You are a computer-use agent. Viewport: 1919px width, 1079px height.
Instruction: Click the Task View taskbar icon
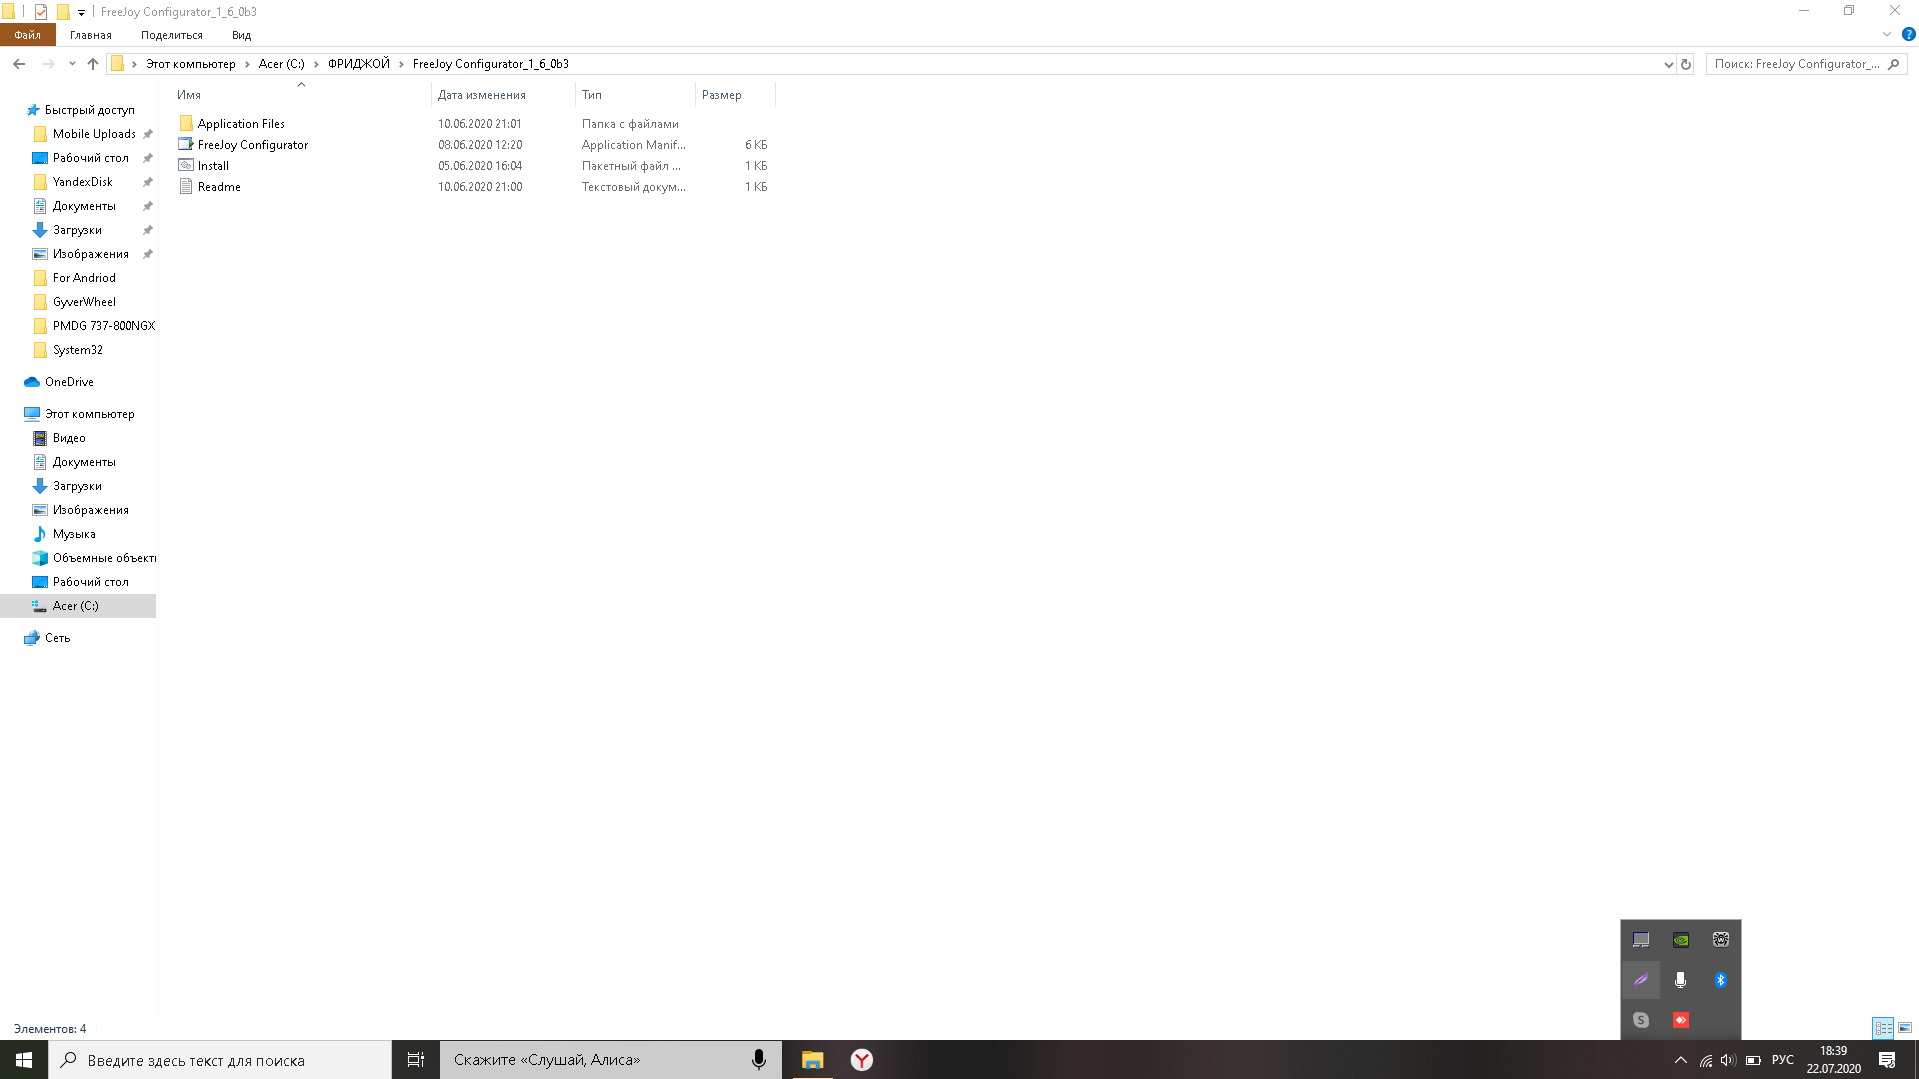point(415,1060)
